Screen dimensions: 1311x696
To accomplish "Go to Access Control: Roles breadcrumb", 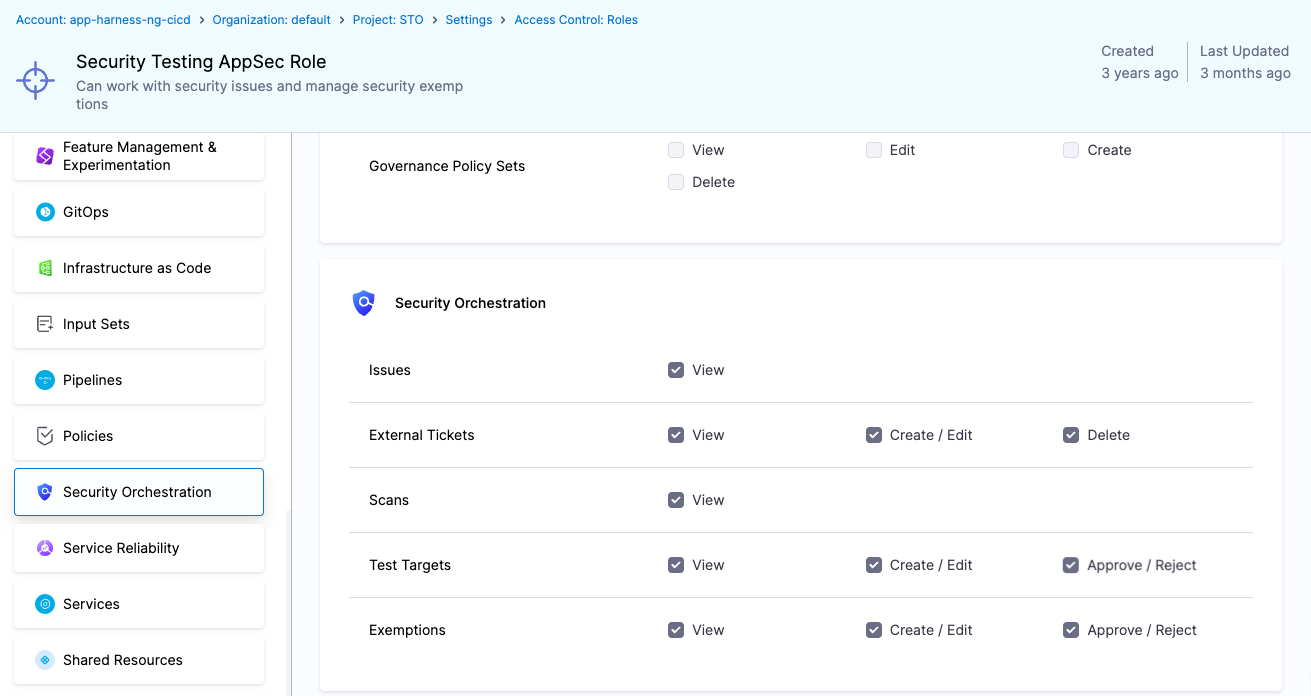I will click(576, 20).
